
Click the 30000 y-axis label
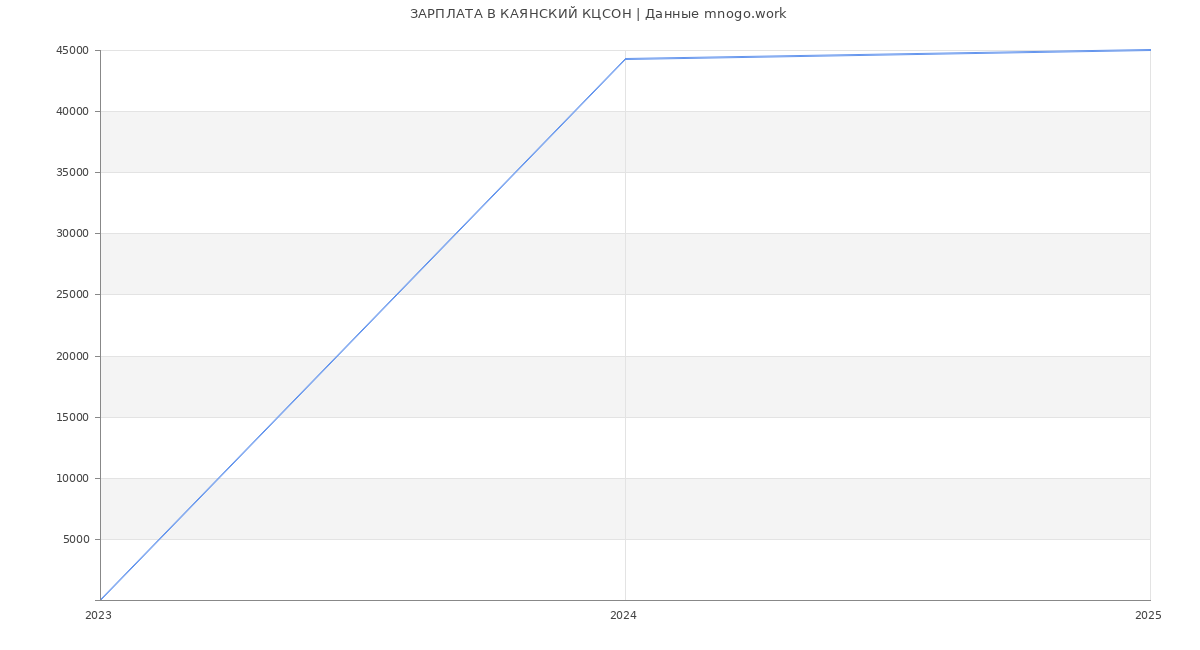(72, 234)
